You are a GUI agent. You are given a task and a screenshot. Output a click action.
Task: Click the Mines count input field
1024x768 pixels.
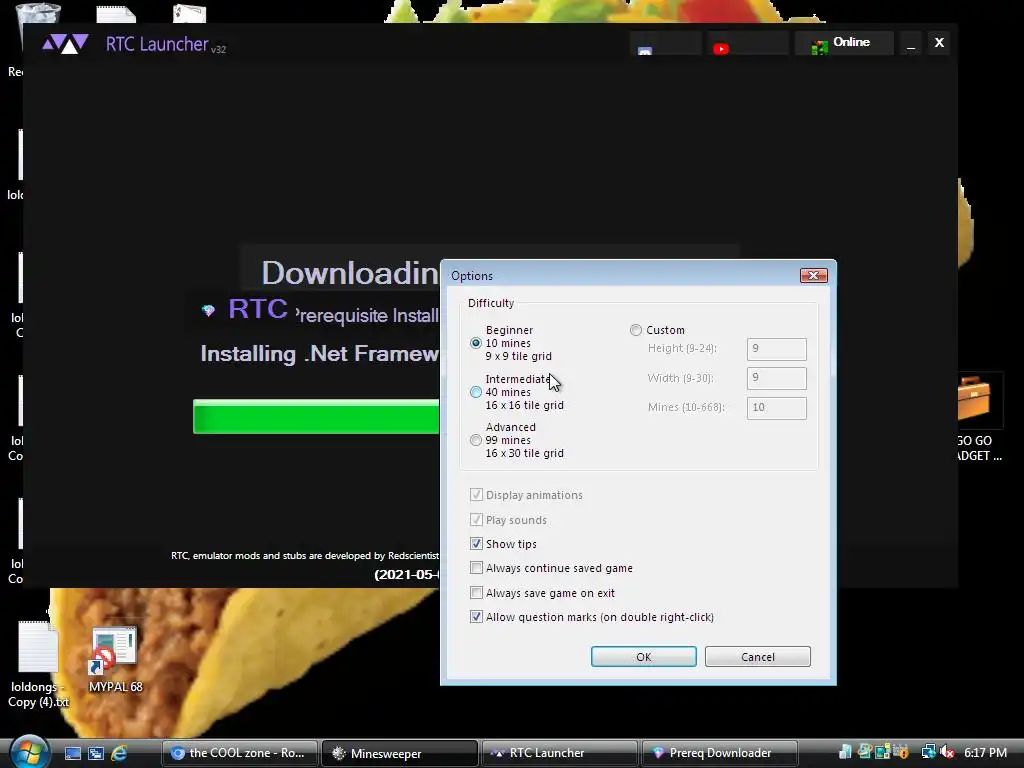pyautogui.click(x=776, y=408)
